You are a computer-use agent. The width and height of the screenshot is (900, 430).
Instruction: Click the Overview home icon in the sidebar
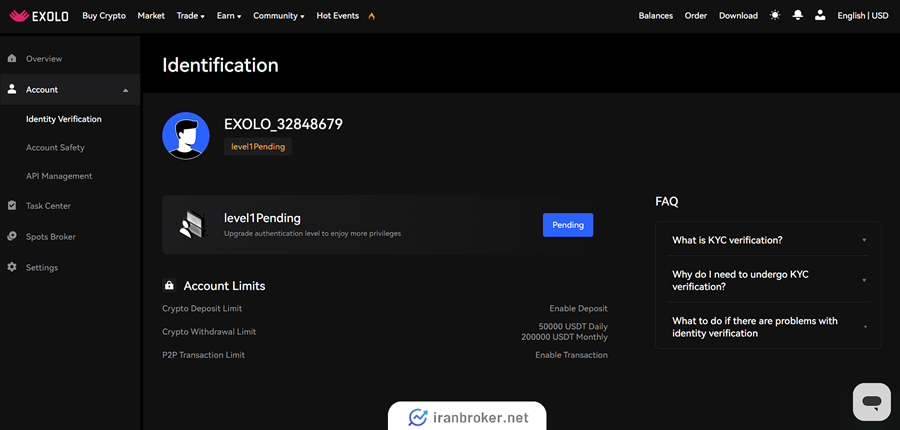pyautogui.click(x=11, y=59)
